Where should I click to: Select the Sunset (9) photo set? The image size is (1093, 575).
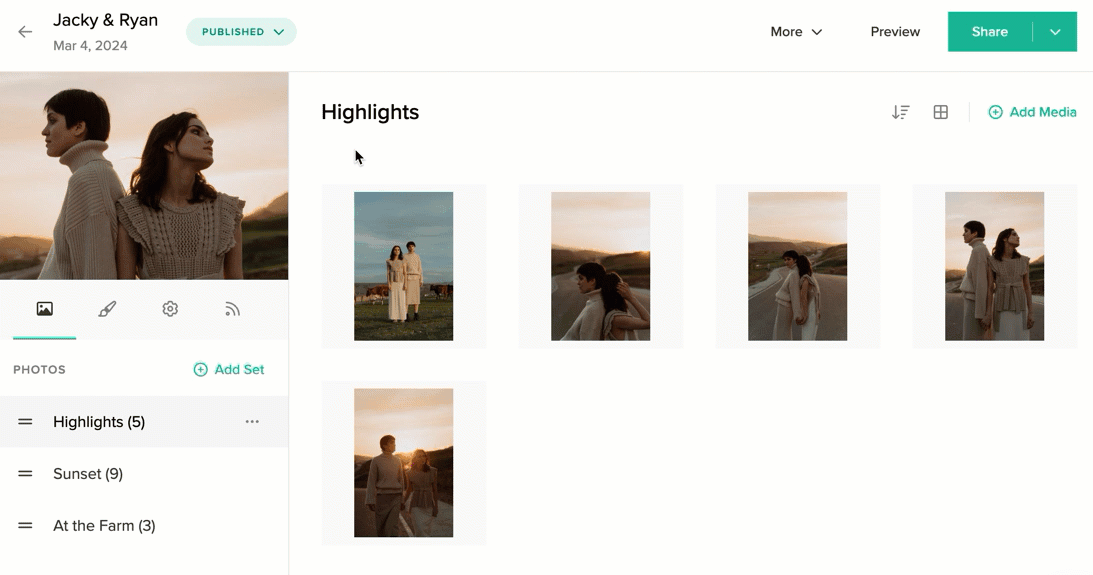pyautogui.click(x=88, y=474)
